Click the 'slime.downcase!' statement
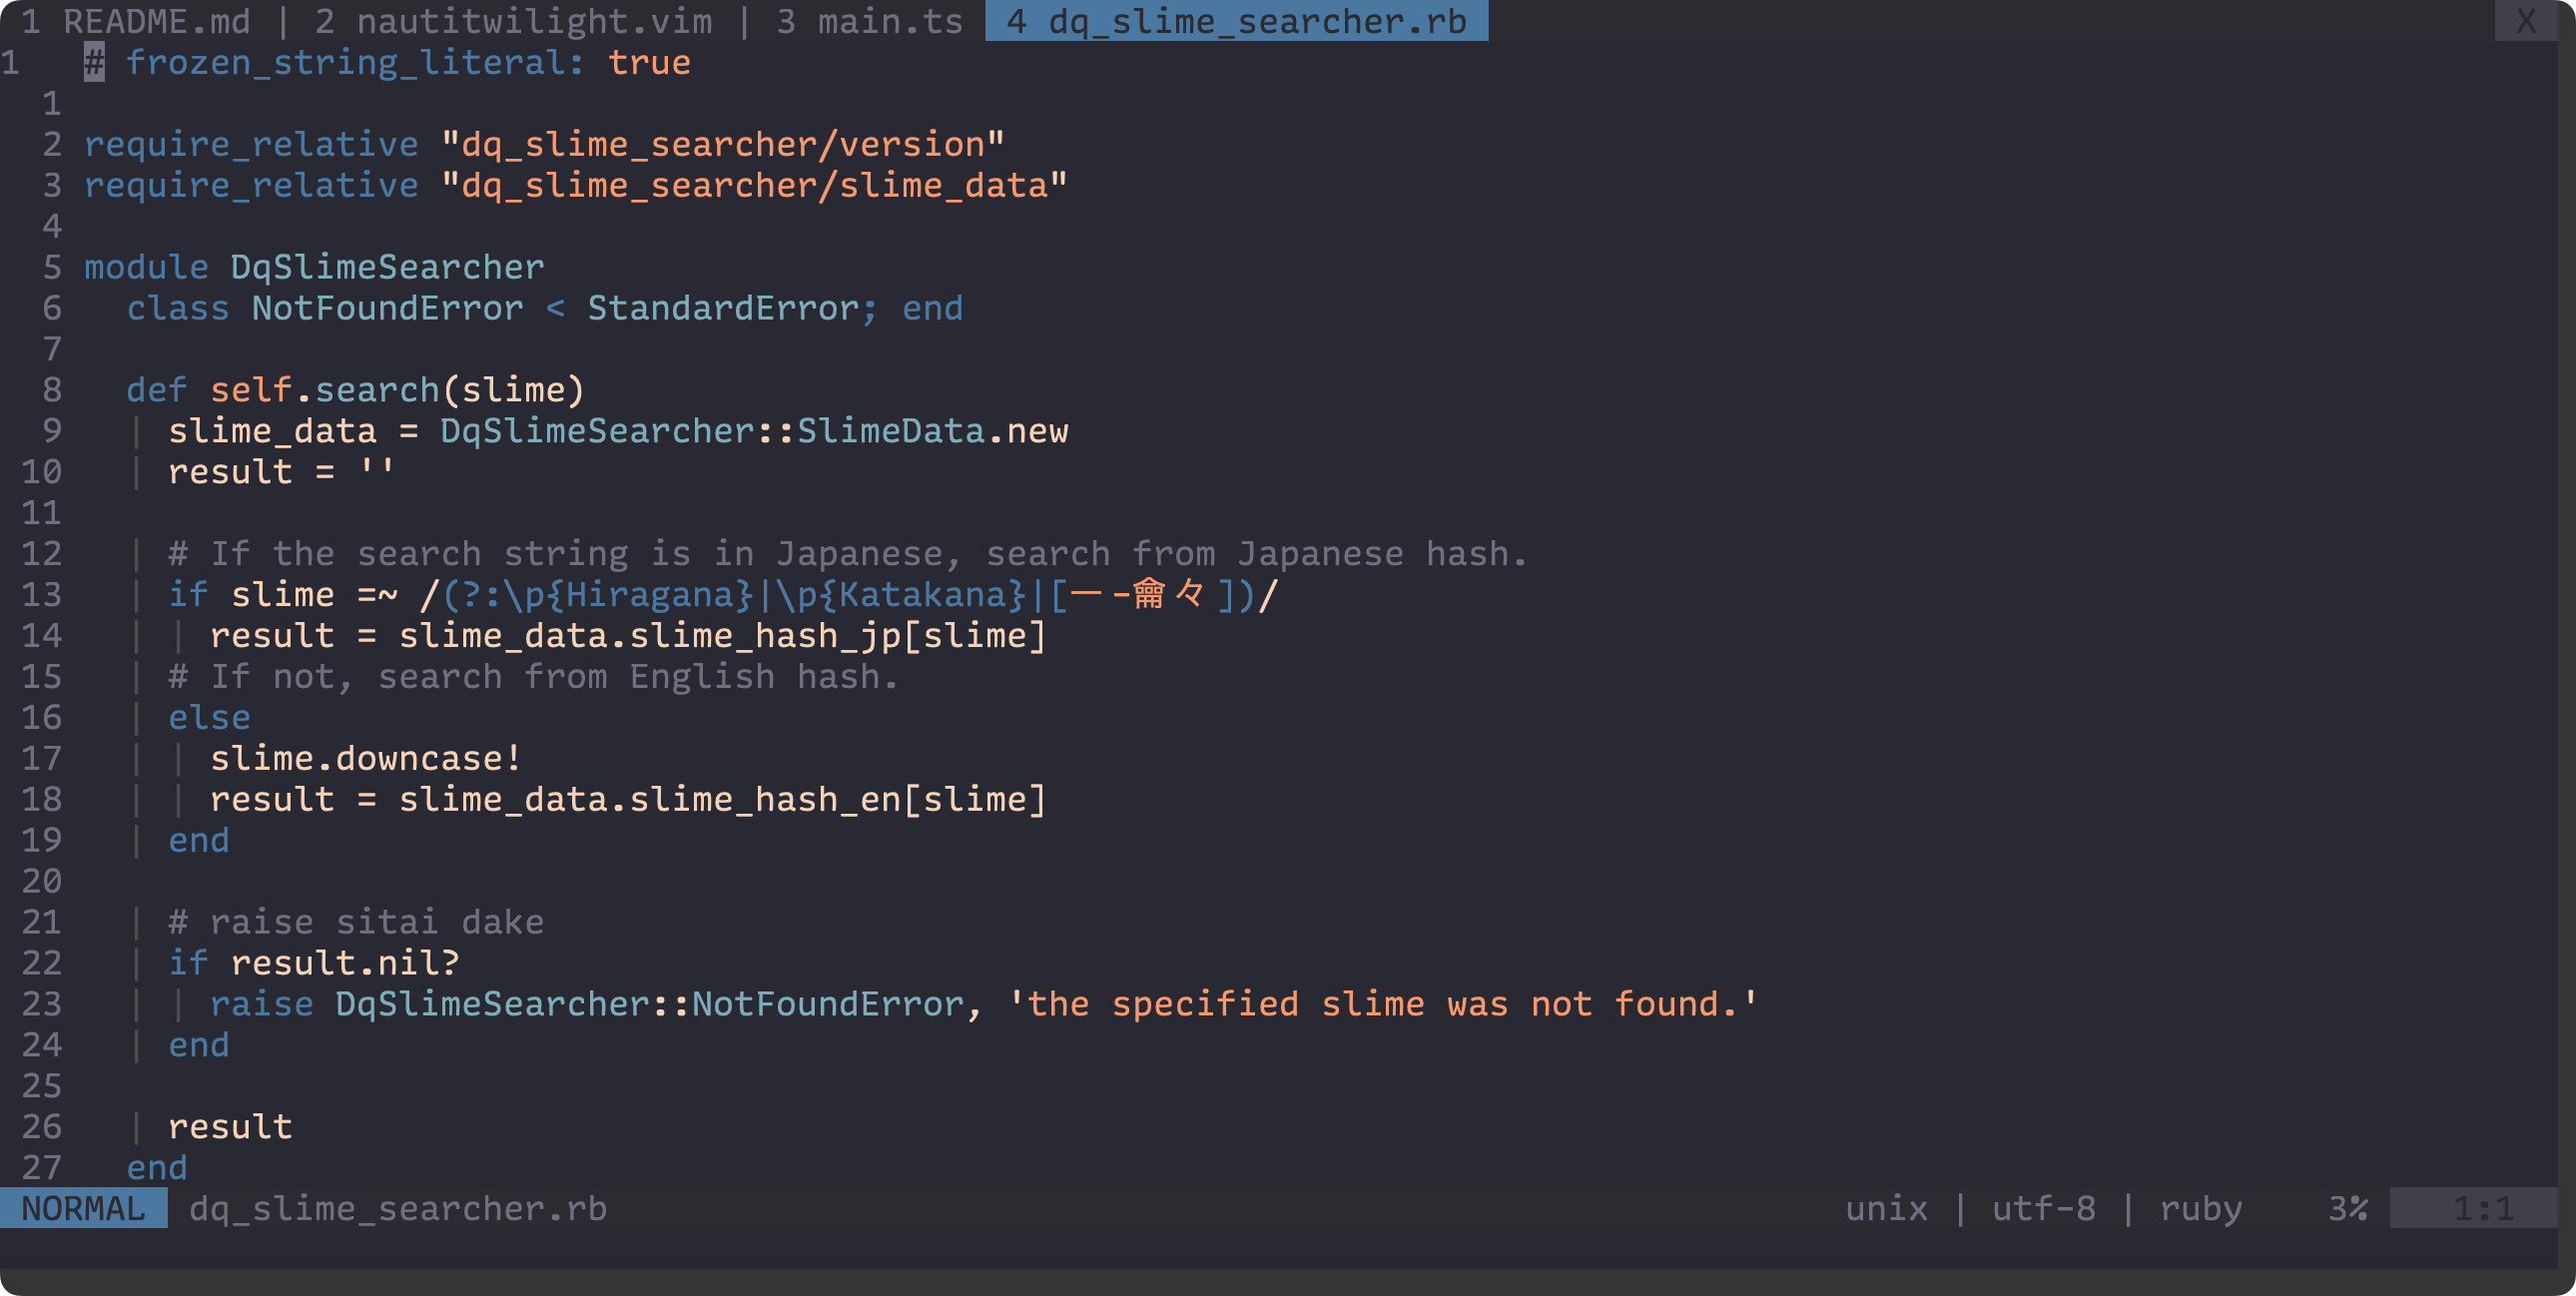 [365, 758]
